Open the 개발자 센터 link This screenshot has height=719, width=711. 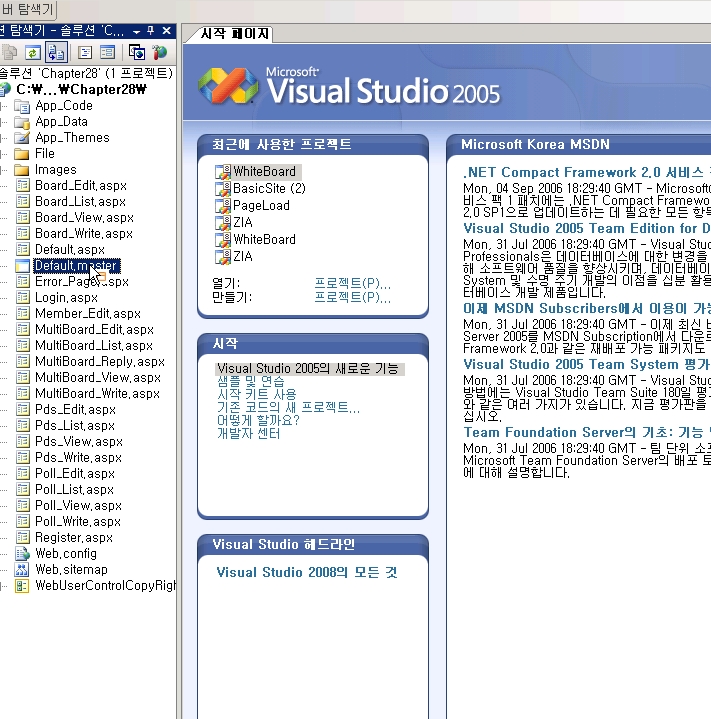point(248,433)
